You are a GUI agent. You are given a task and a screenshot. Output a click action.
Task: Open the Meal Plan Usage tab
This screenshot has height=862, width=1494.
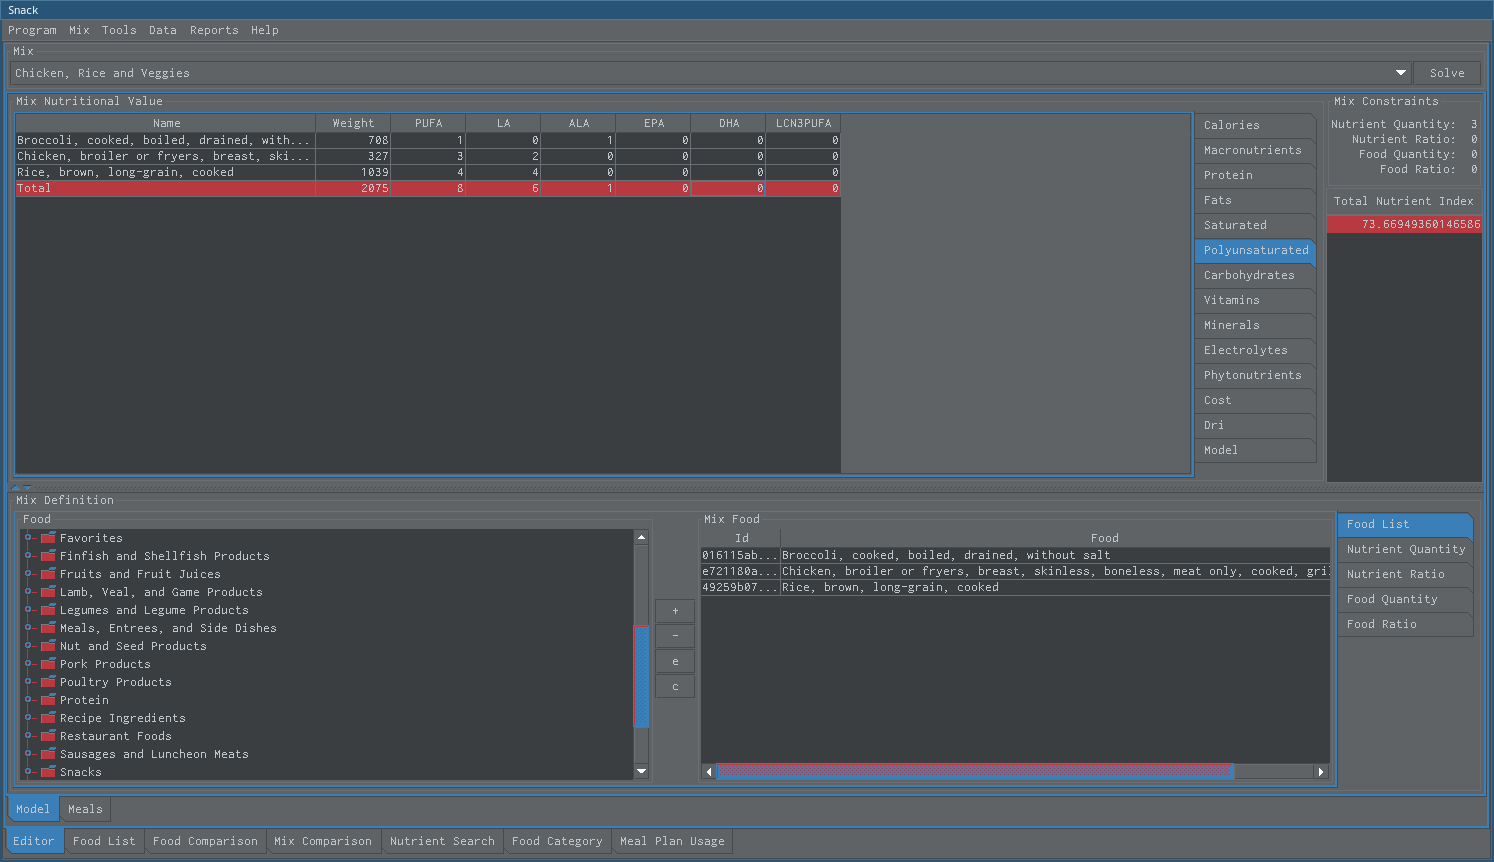(x=672, y=841)
